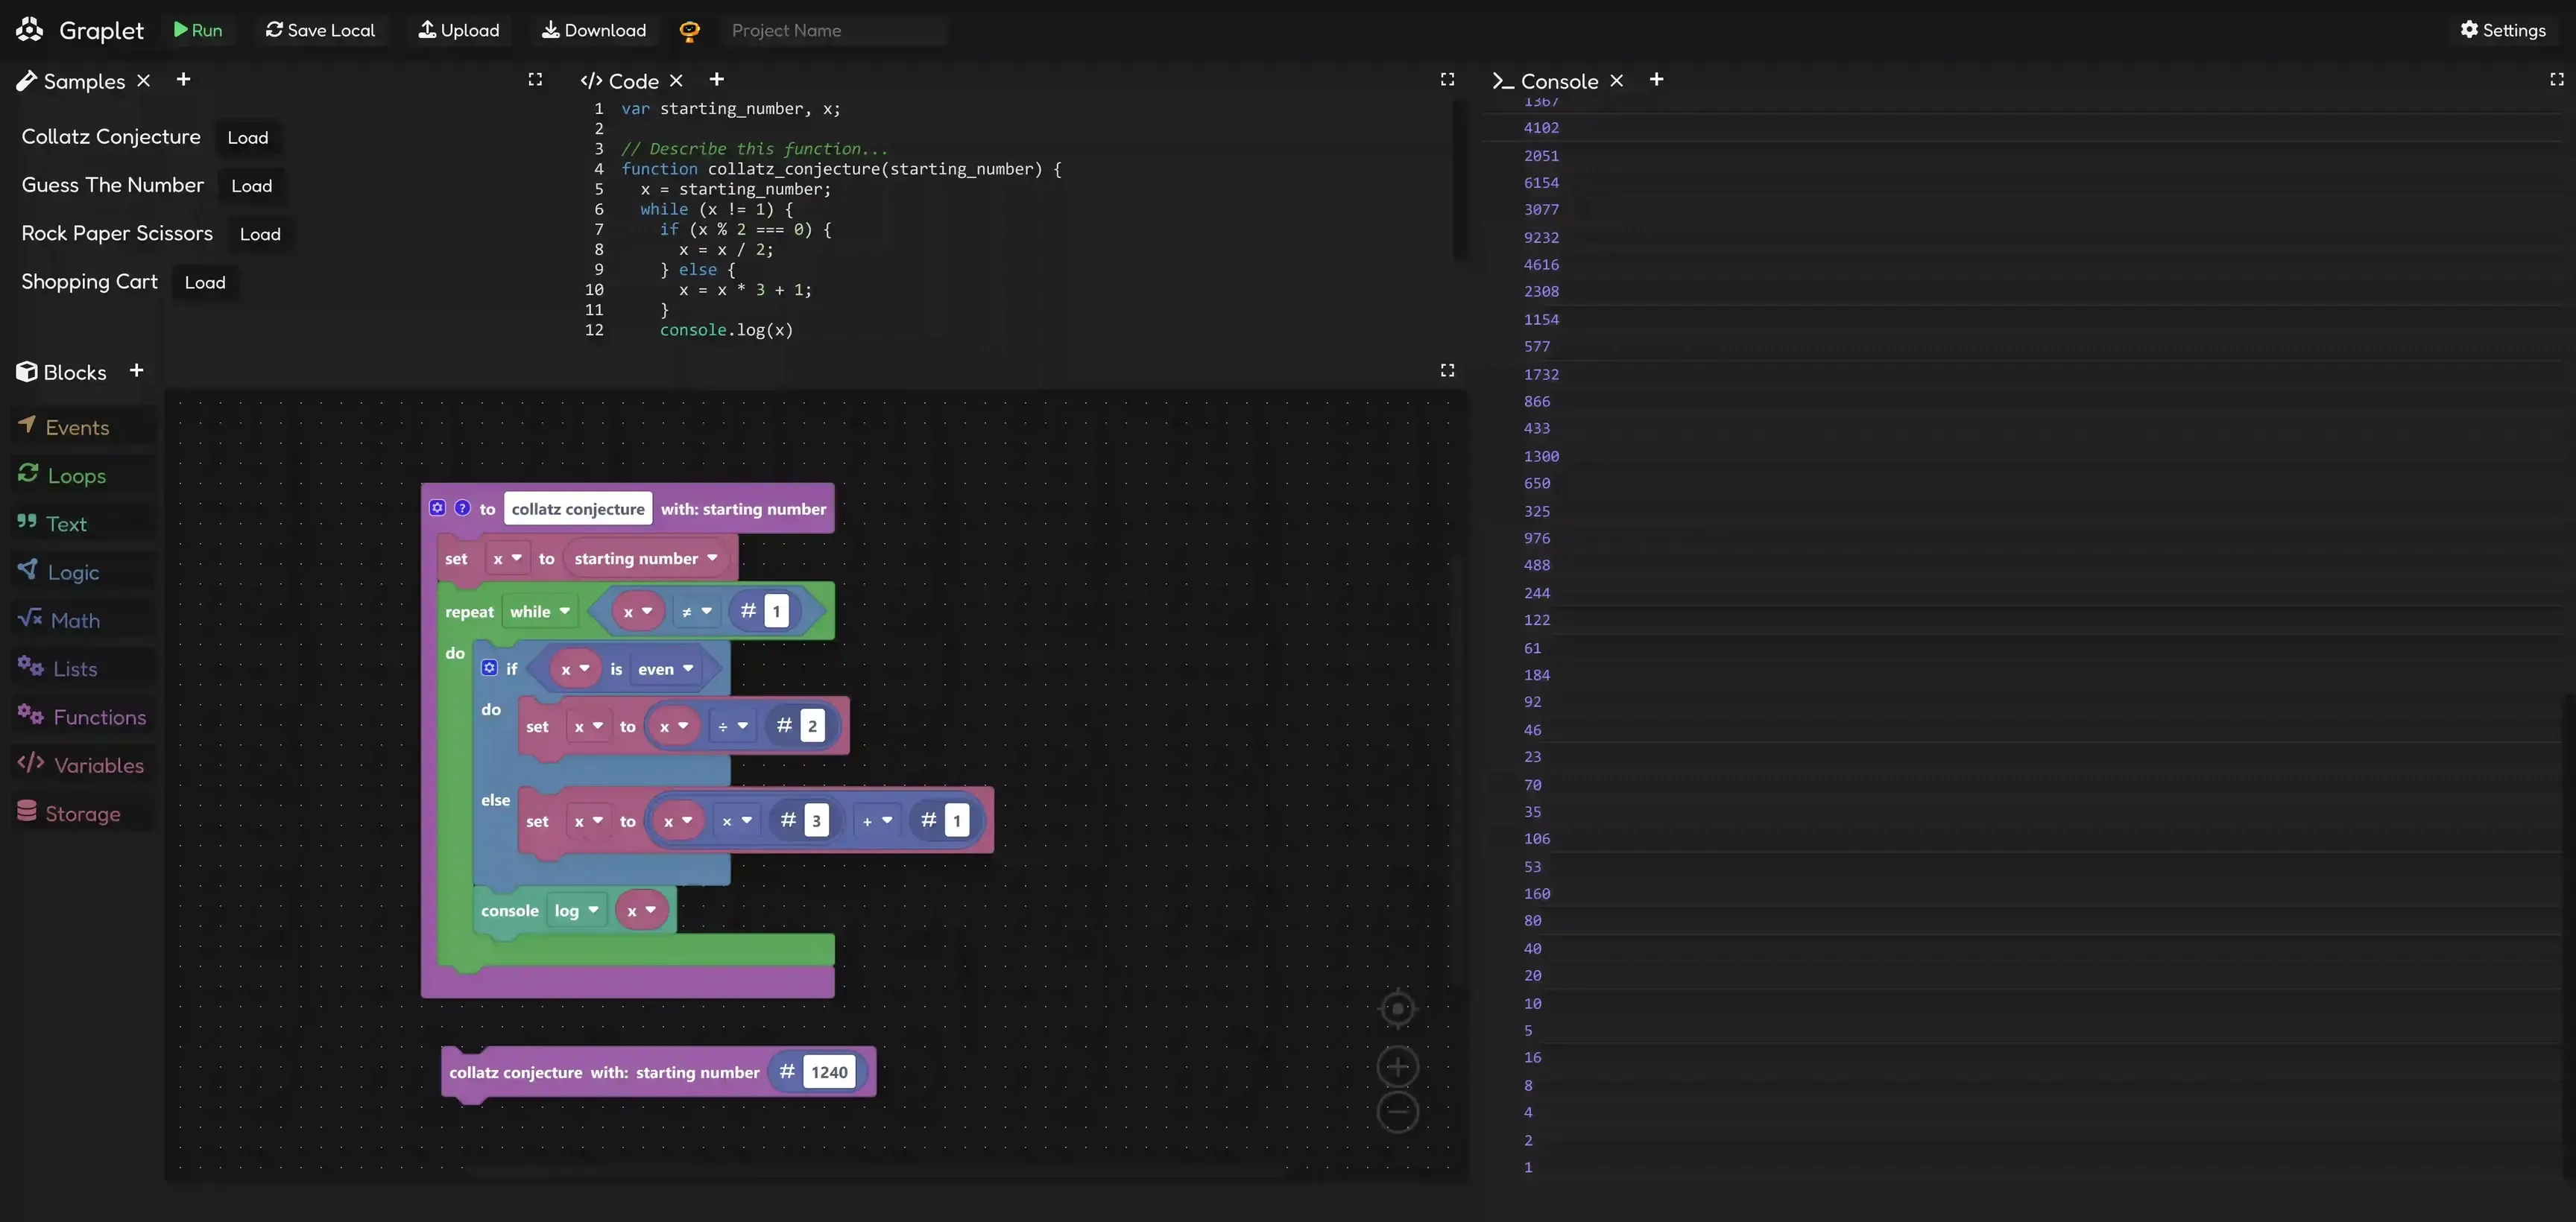
Task: Open the Storage block category
Action: (x=84, y=813)
